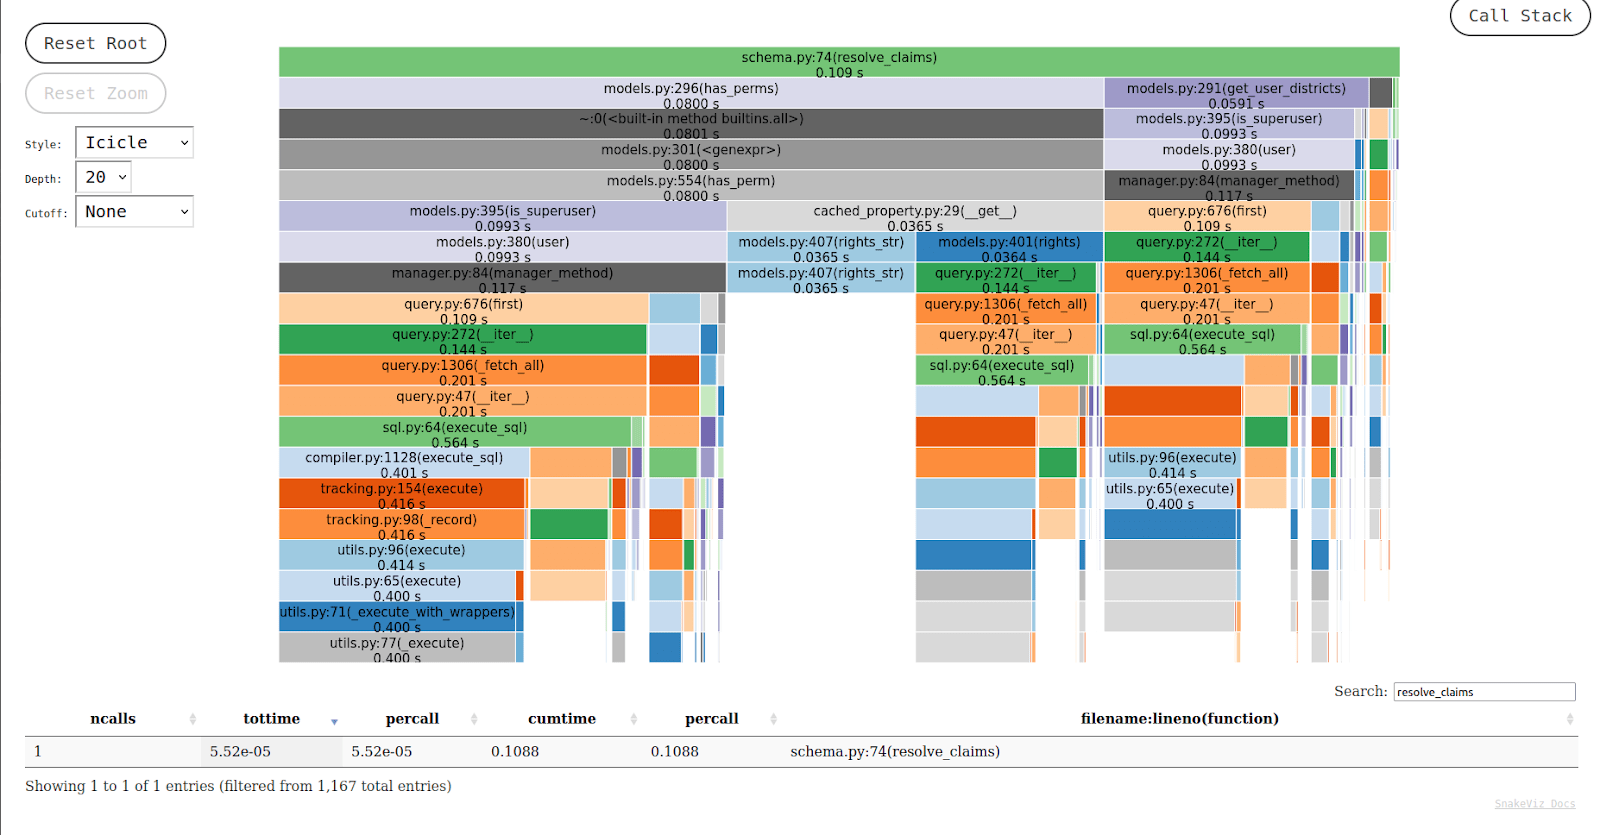1600x835 pixels.
Task: Click the sort arrows in the cumtime header
Action: coord(634,719)
